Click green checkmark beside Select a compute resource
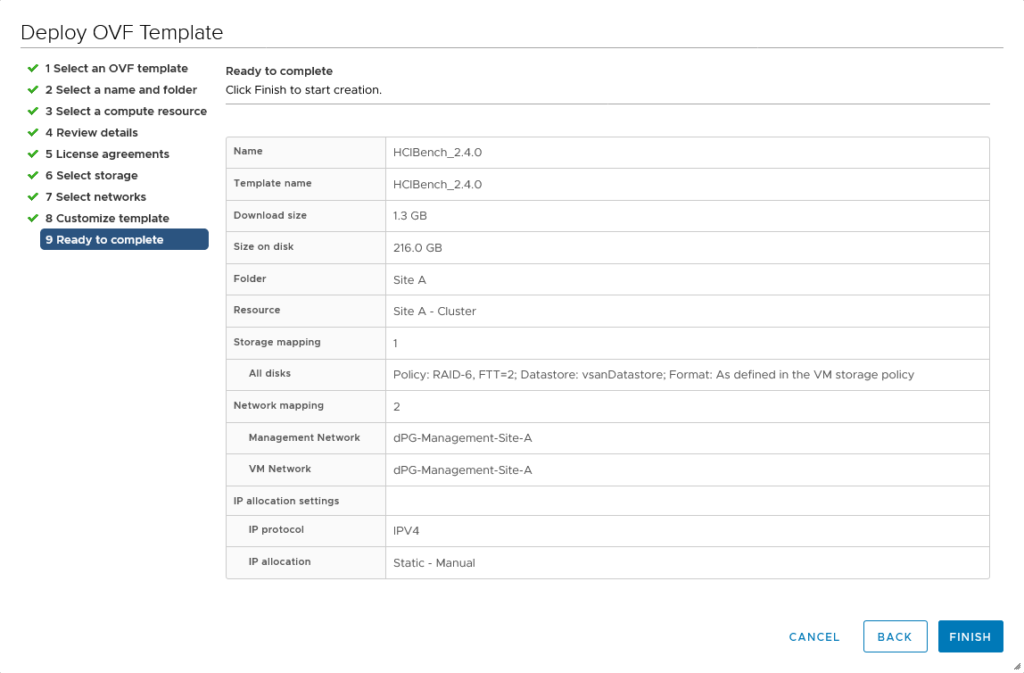This screenshot has width=1024, height=673. (33, 111)
